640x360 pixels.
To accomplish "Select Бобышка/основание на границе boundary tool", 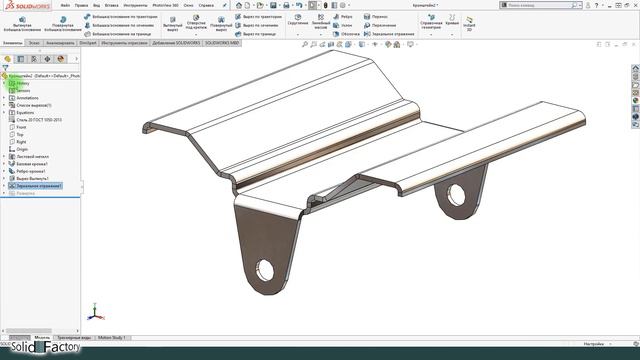I will coord(118,34).
